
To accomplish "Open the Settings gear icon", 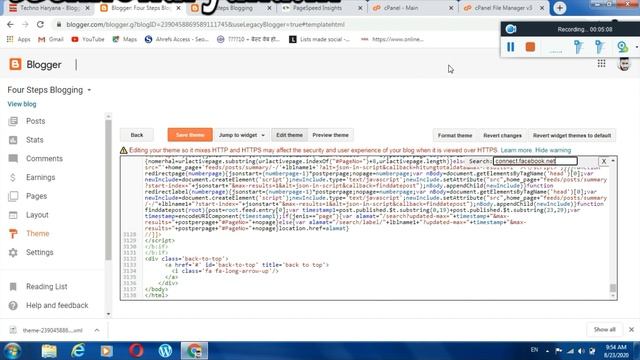I will (x=13, y=252).
